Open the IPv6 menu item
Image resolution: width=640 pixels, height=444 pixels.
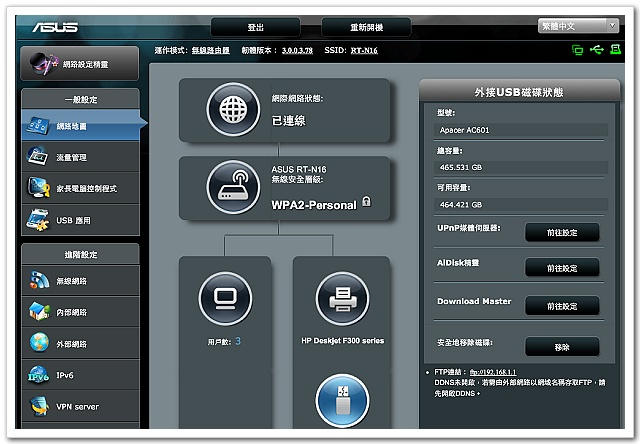point(81,375)
